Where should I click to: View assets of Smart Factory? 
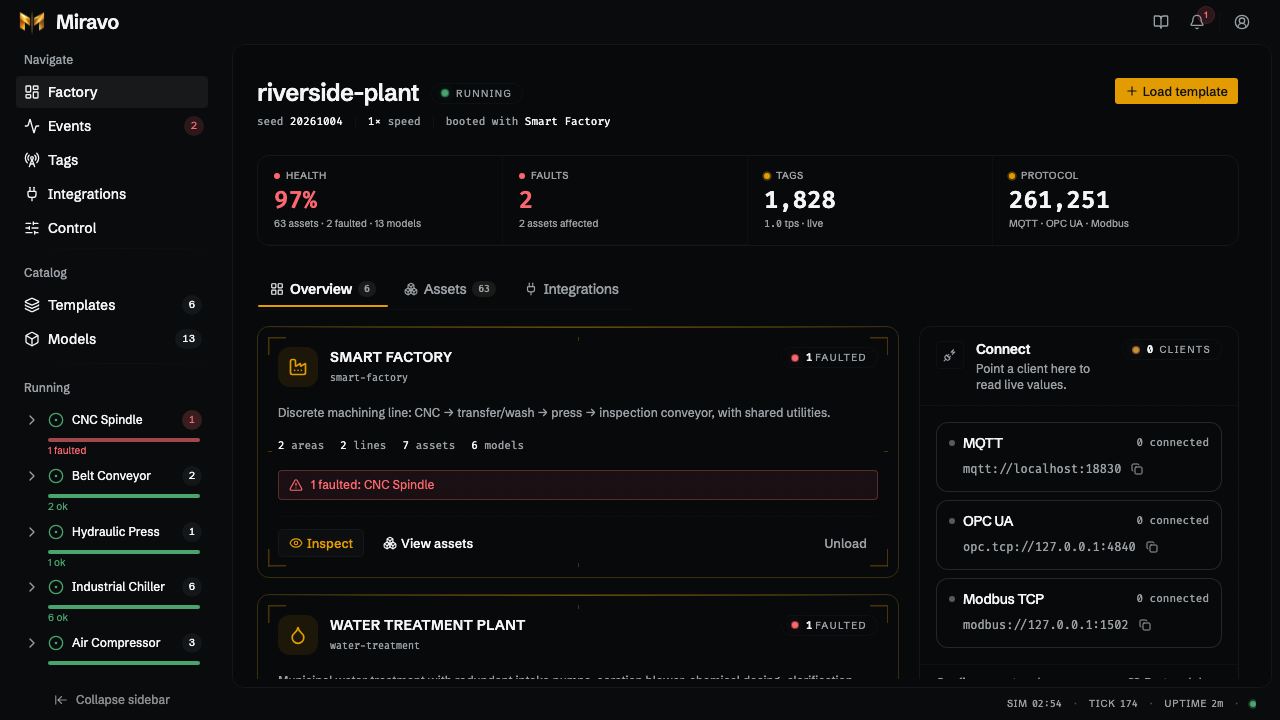(428, 543)
